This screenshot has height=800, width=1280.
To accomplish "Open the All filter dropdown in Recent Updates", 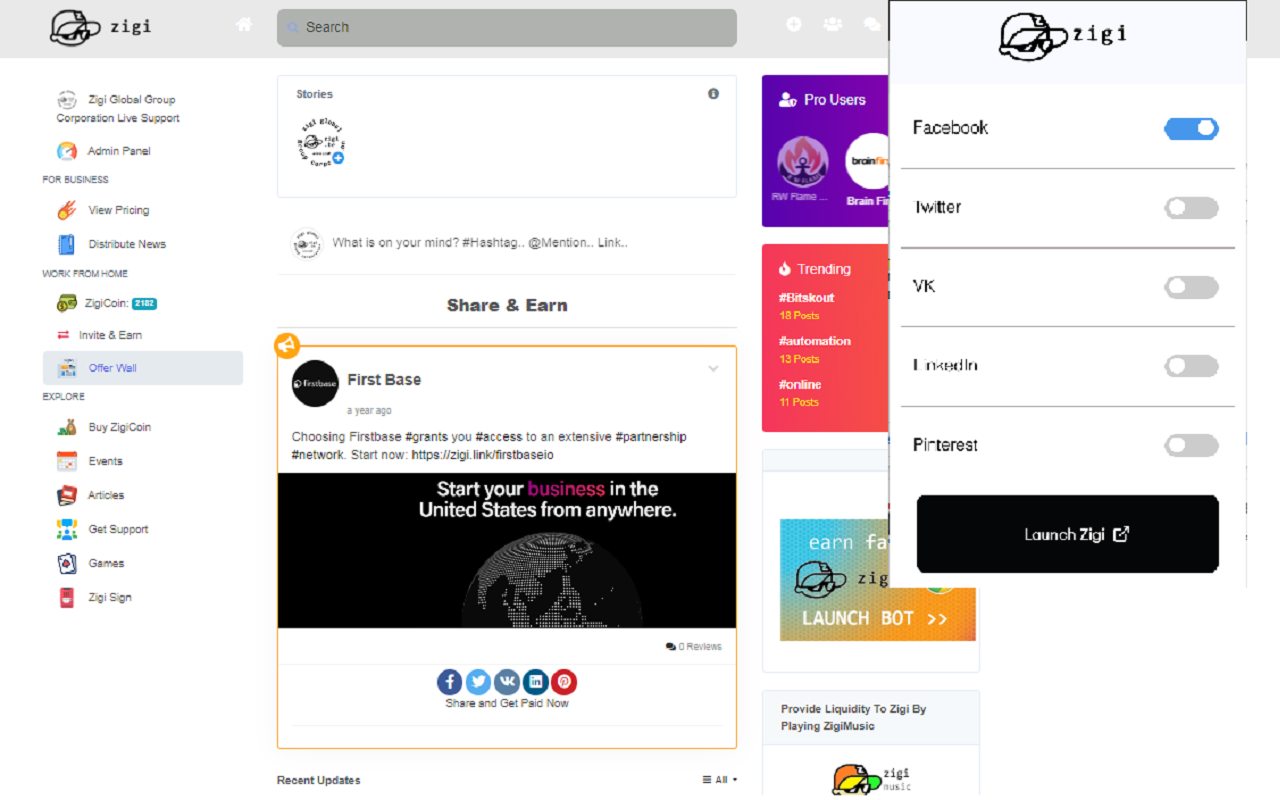I will pos(720,780).
